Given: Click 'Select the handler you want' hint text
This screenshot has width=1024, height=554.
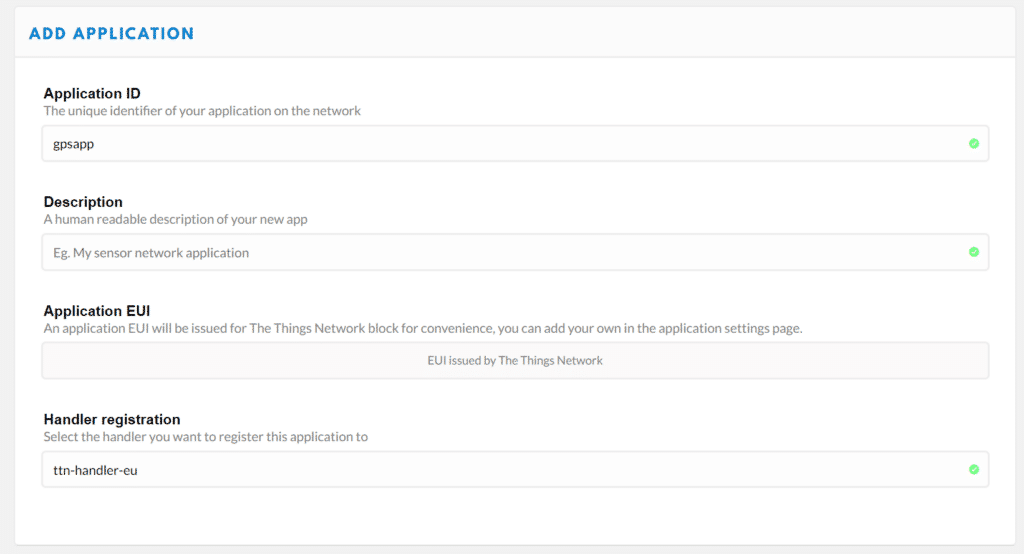Looking at the screenshot, I should point(206,437).
